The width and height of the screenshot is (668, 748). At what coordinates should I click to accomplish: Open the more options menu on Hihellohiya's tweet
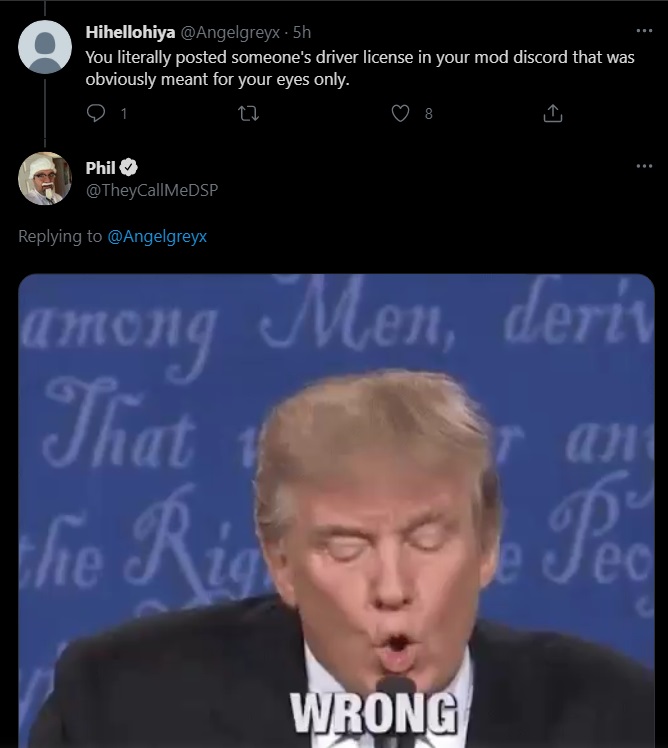coord(644,31)
